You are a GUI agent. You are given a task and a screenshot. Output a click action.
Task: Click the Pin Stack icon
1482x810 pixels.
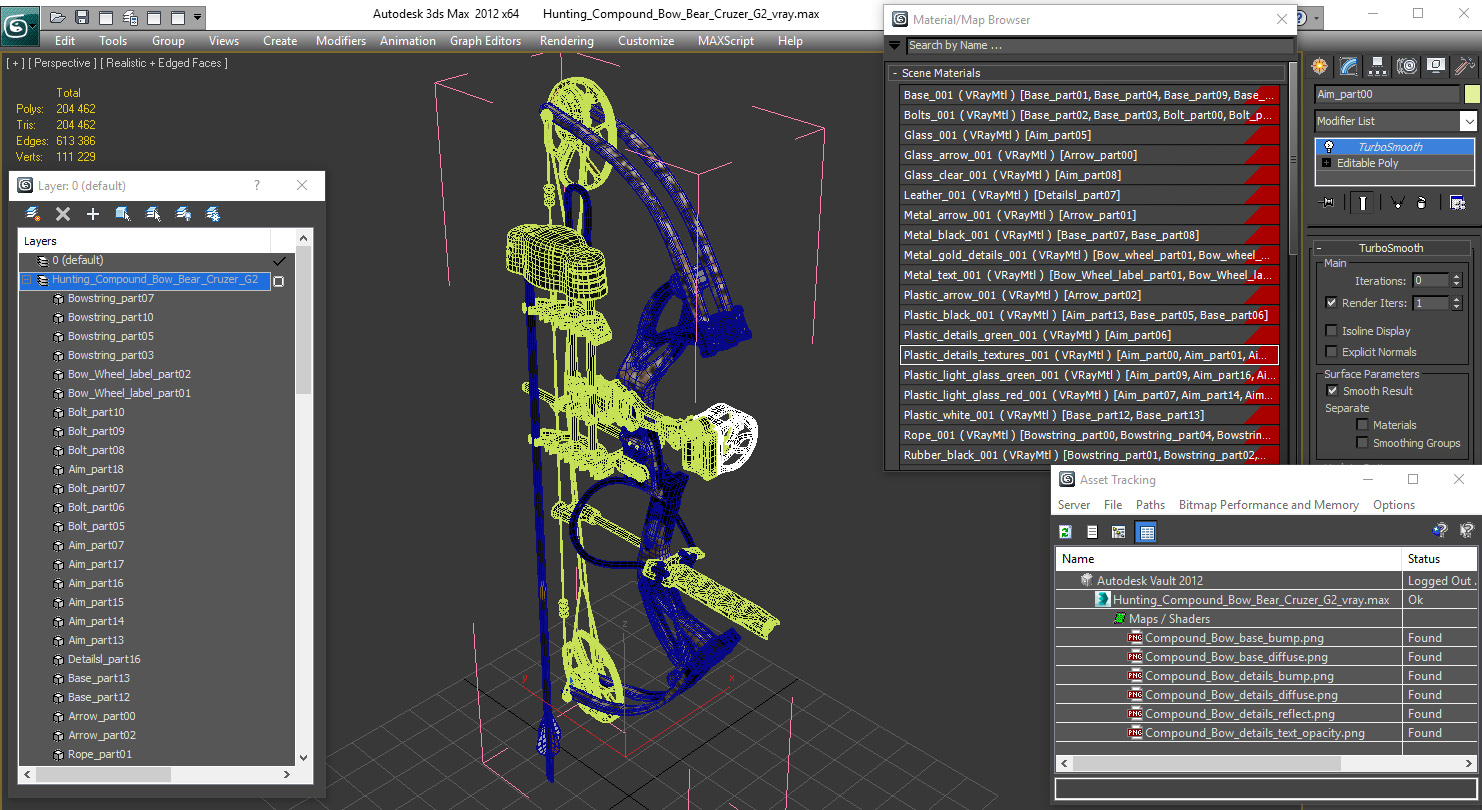[1328, 203]
